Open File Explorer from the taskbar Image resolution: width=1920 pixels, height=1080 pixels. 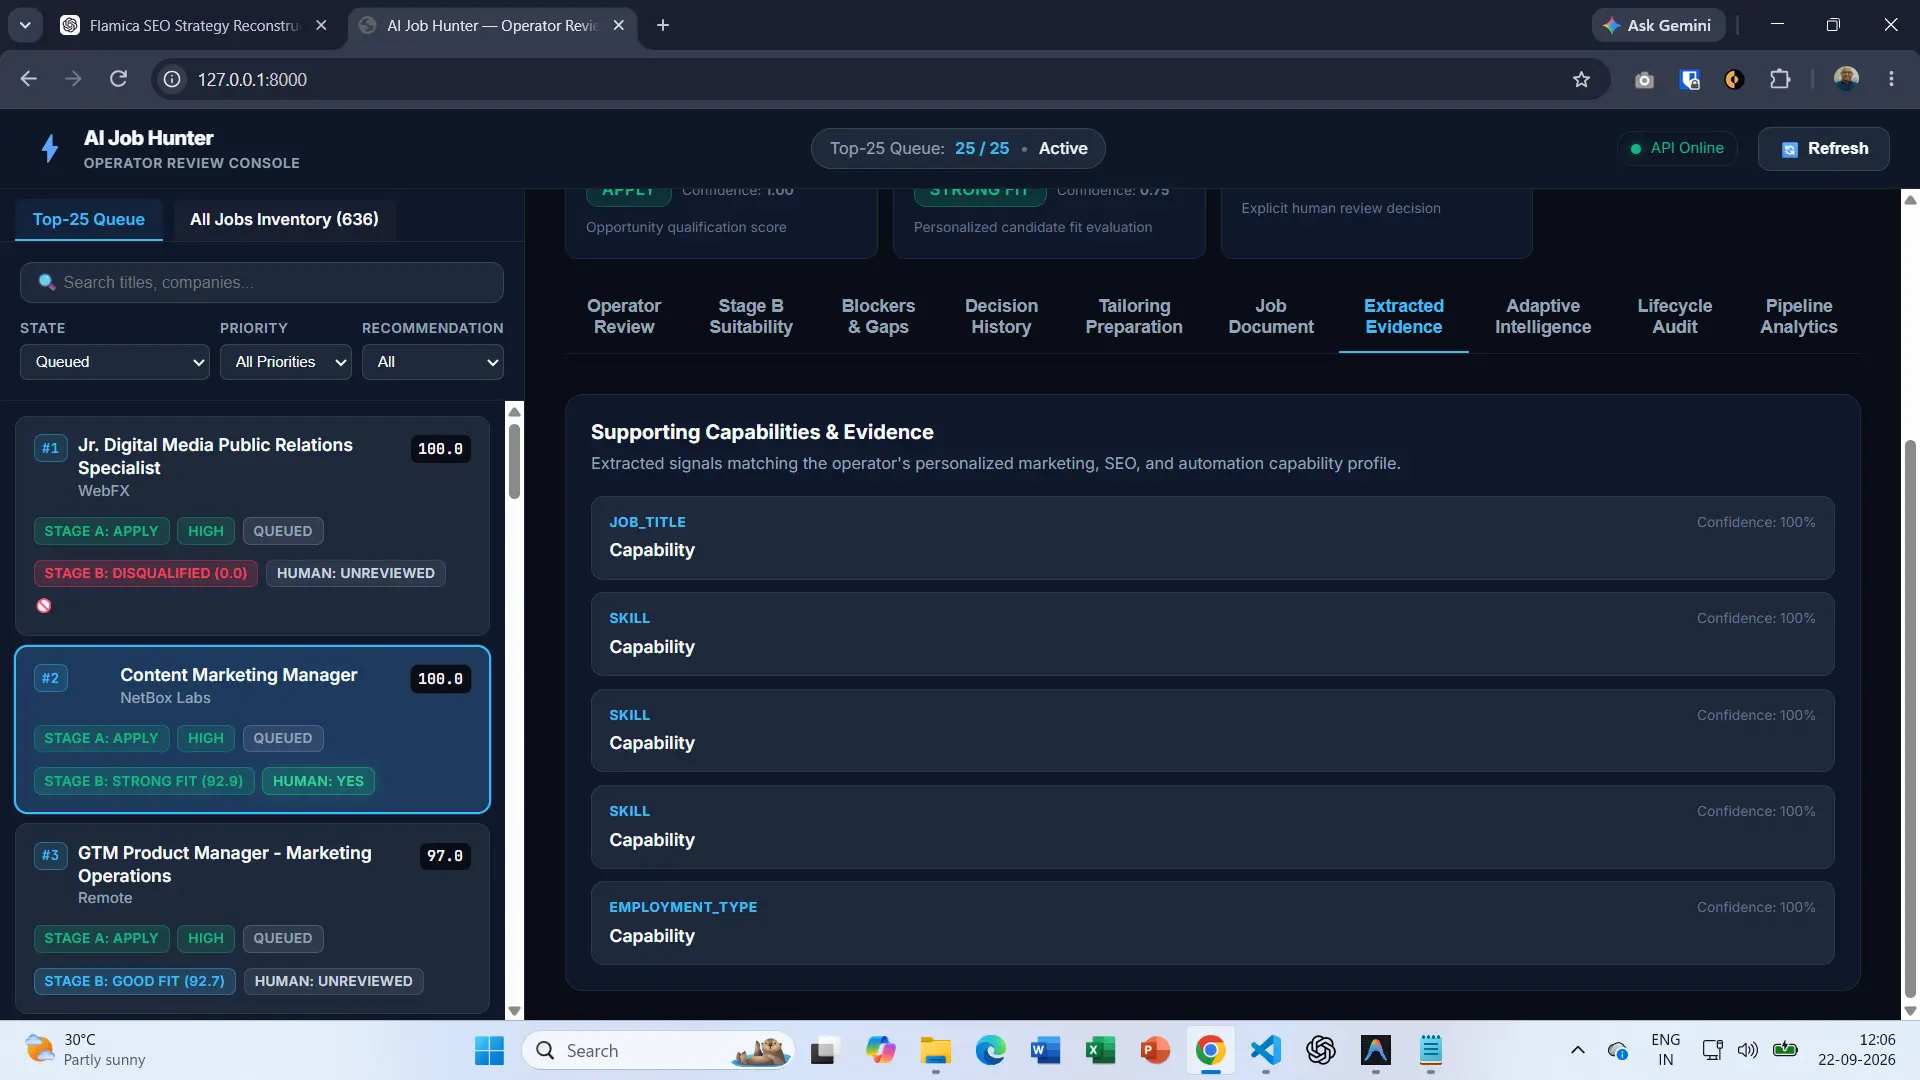click(x=936, y=1051)
